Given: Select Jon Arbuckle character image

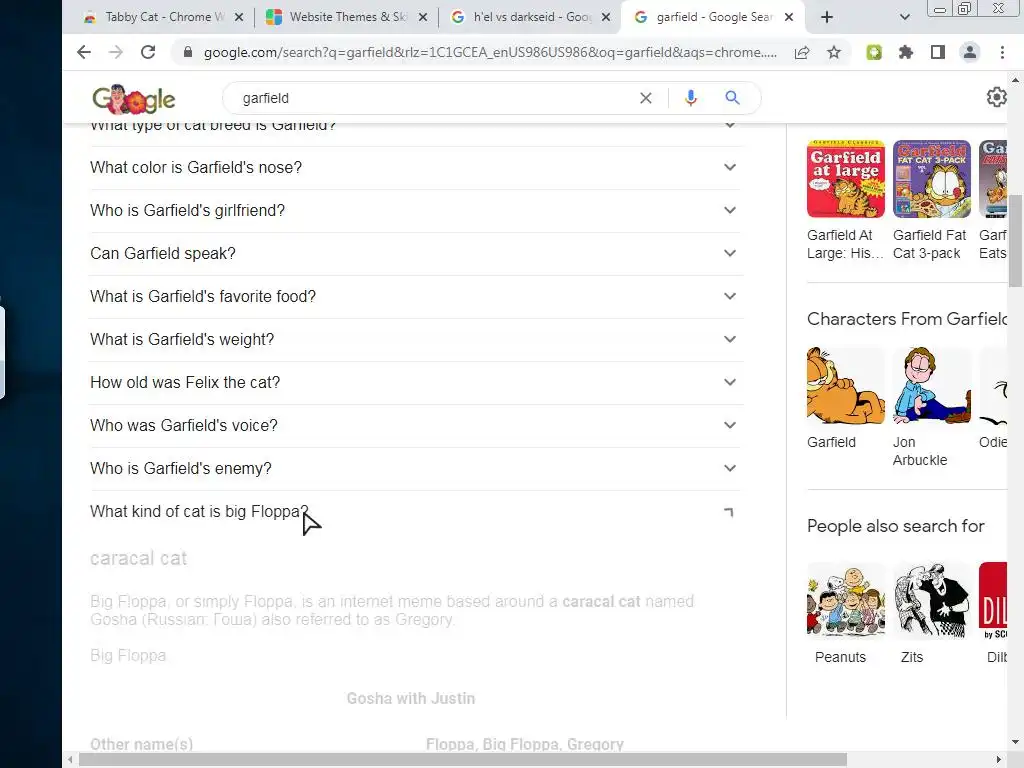Looking at the screenshot, I should coord(932,386).
